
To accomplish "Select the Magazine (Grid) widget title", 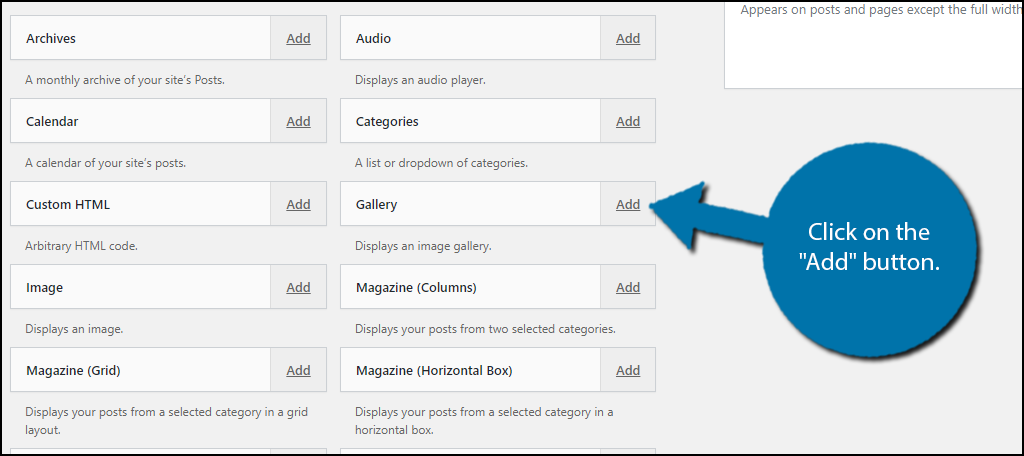I will [x=73, y=370].
